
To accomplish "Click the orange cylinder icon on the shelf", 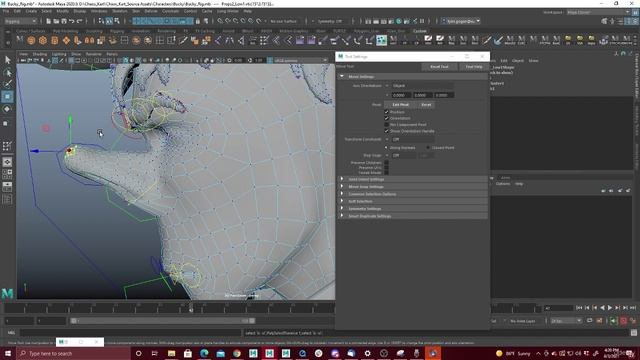I will pos(54,40).
